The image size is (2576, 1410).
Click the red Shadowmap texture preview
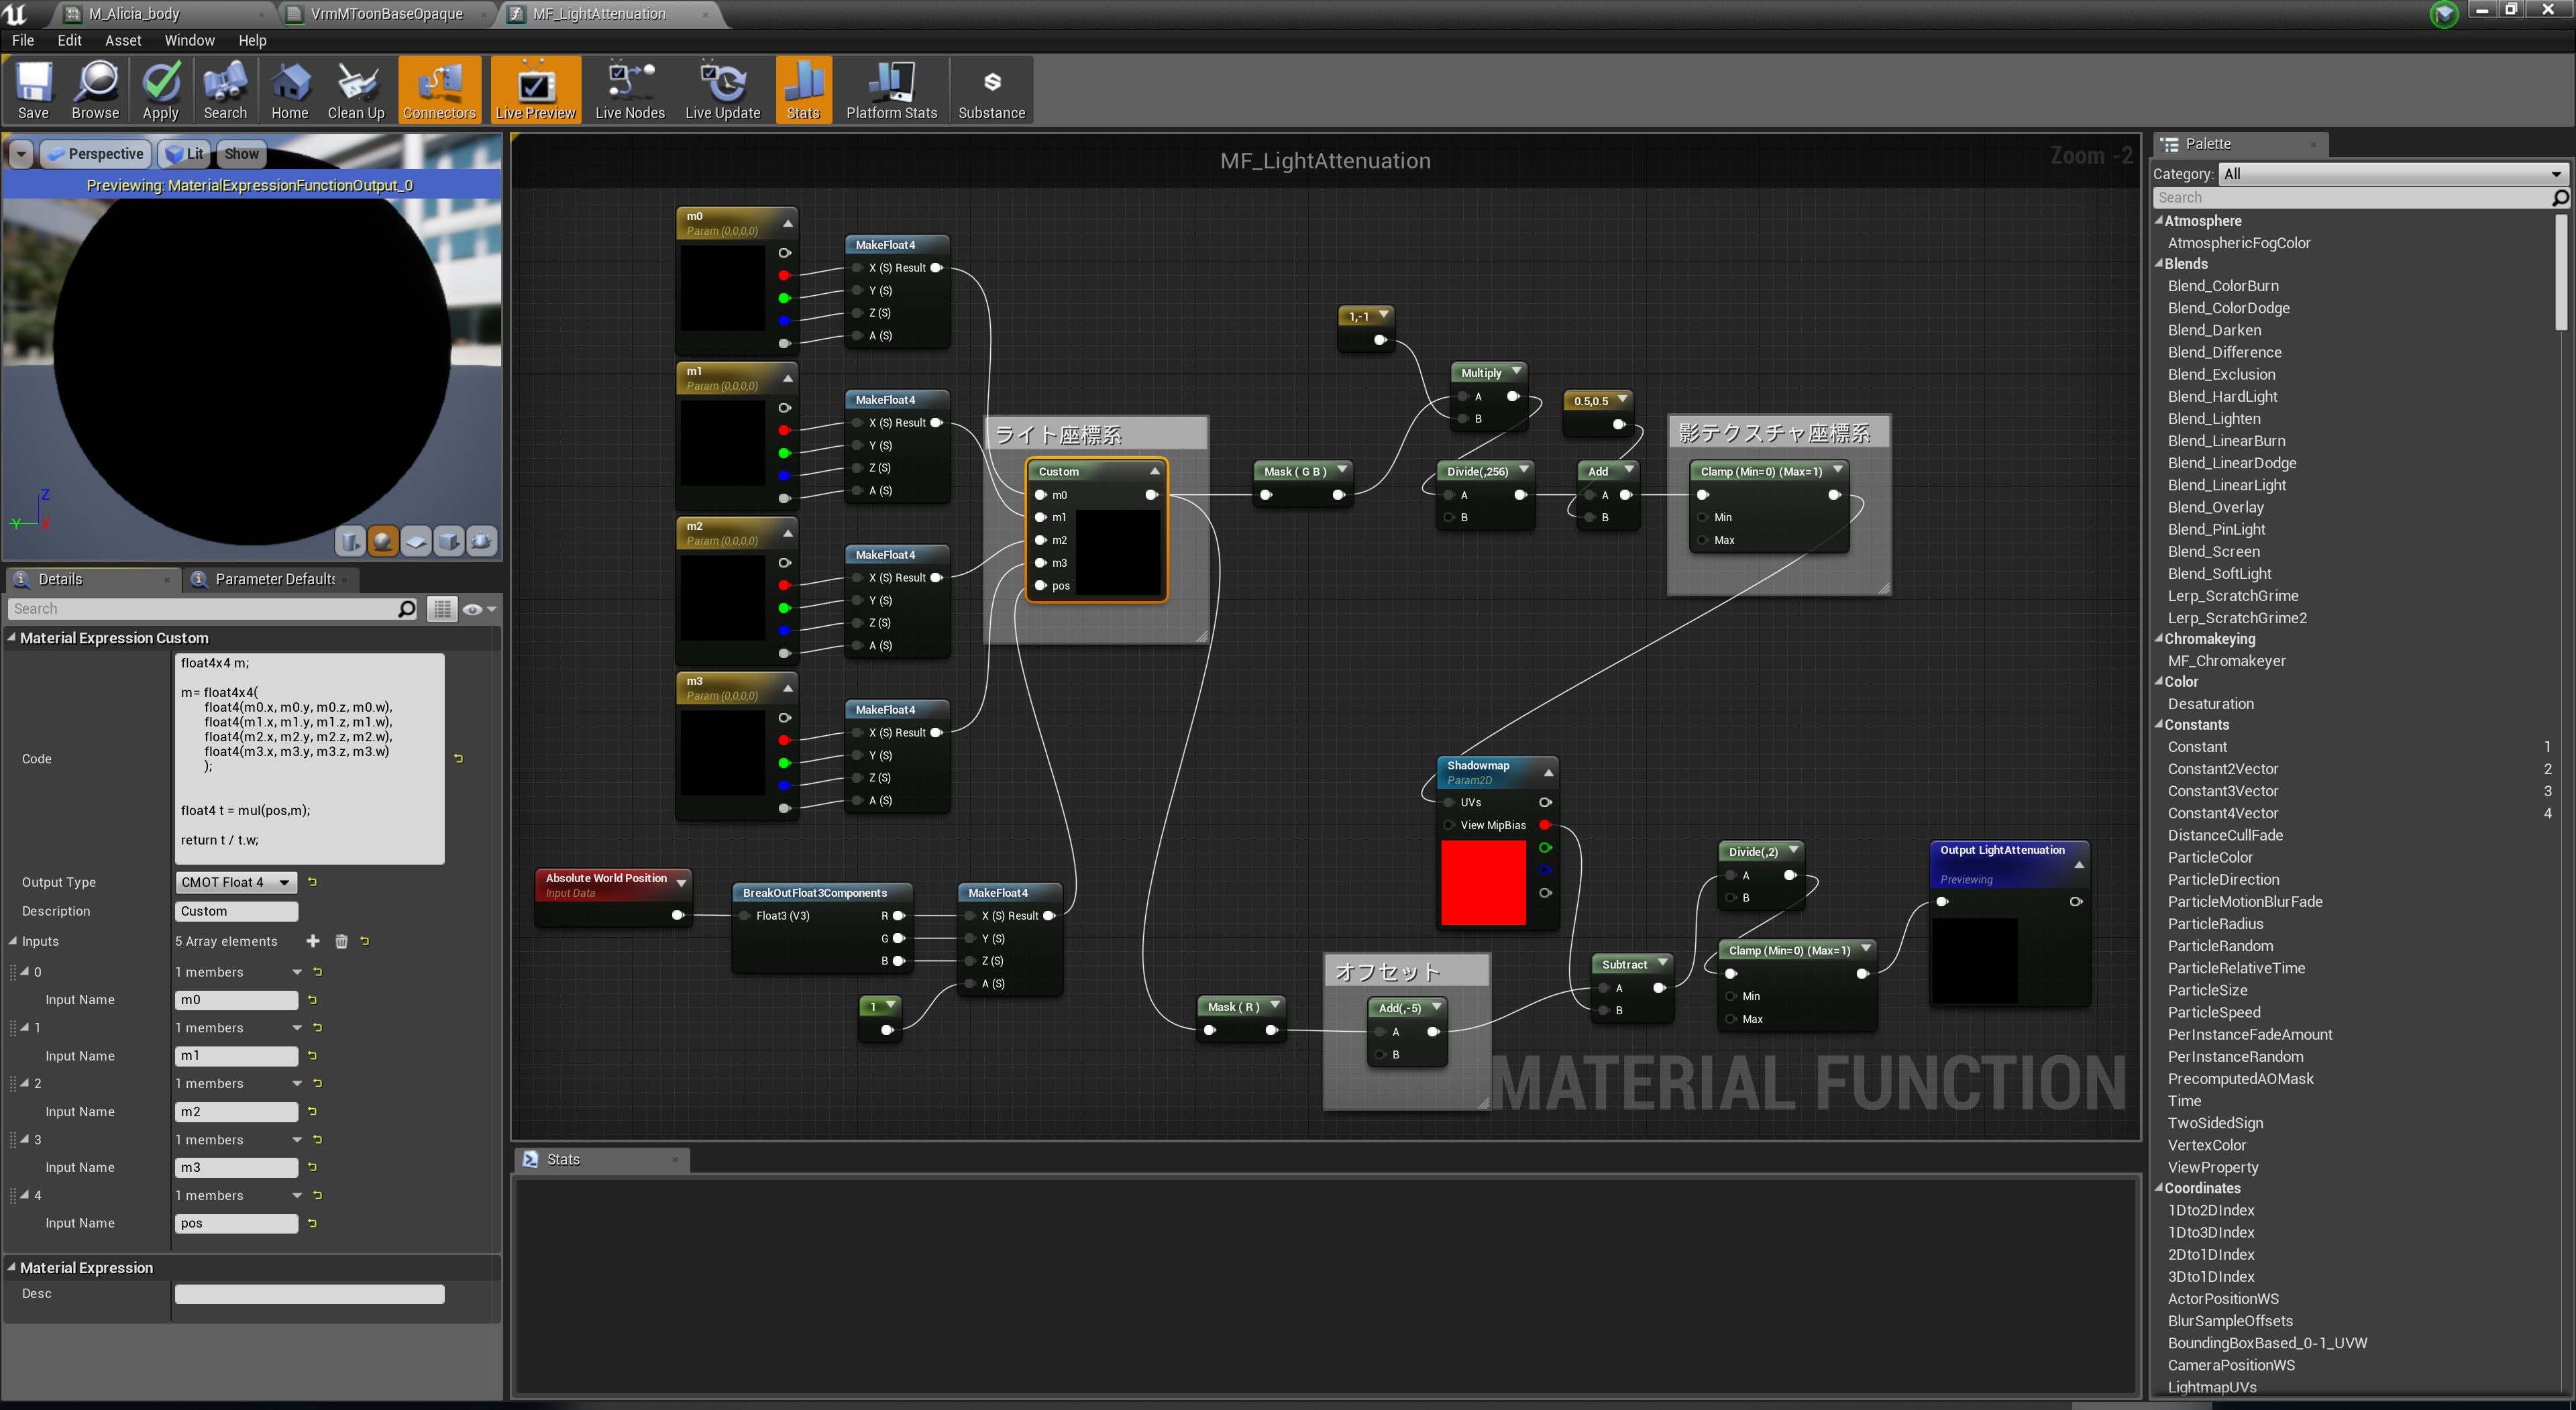1483,882
